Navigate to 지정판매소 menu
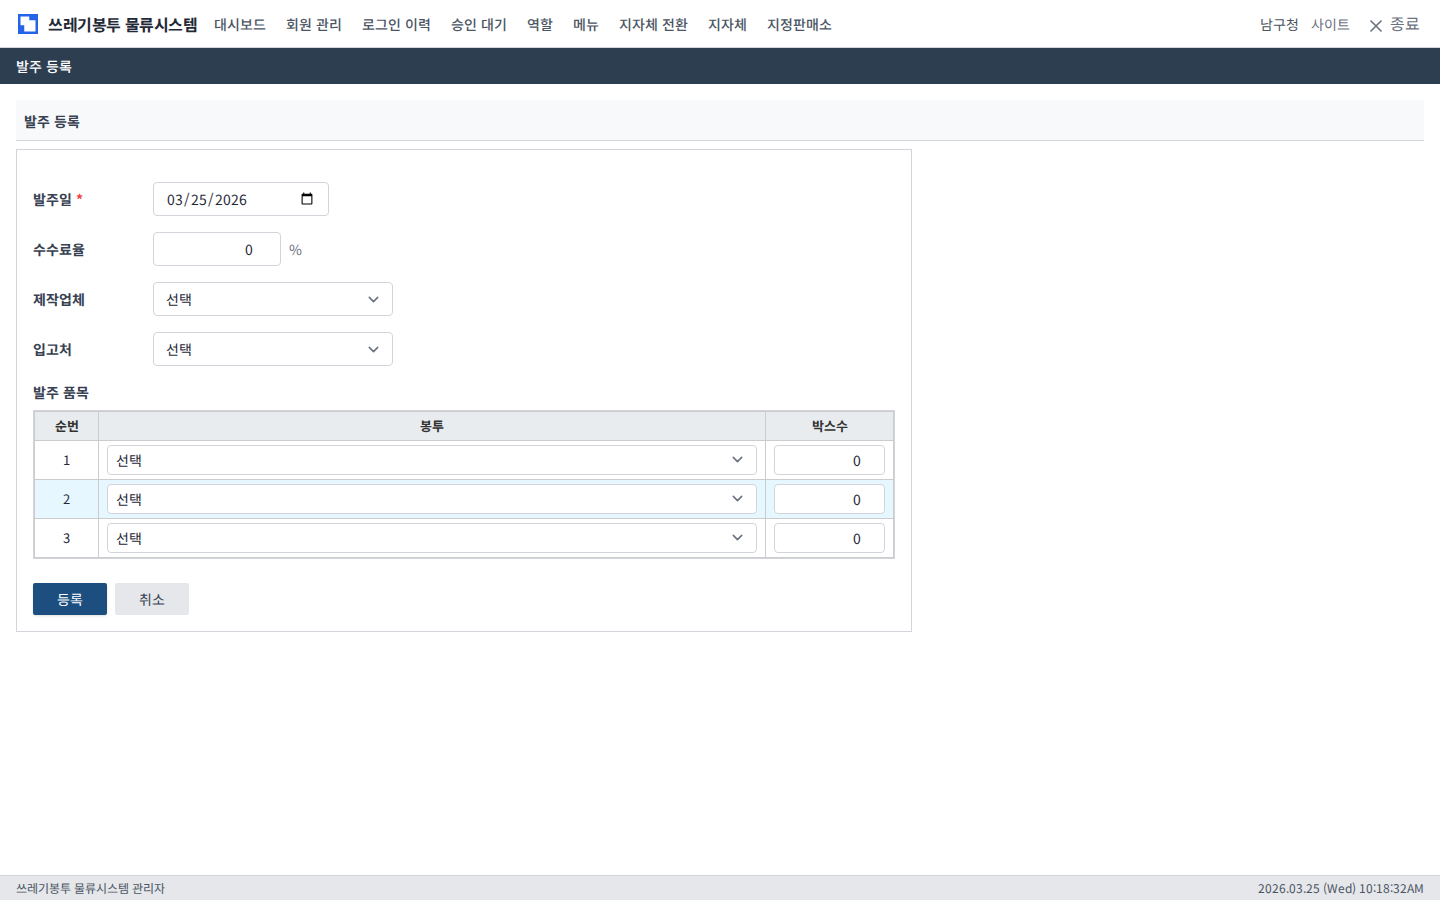 tap(799, 24)
